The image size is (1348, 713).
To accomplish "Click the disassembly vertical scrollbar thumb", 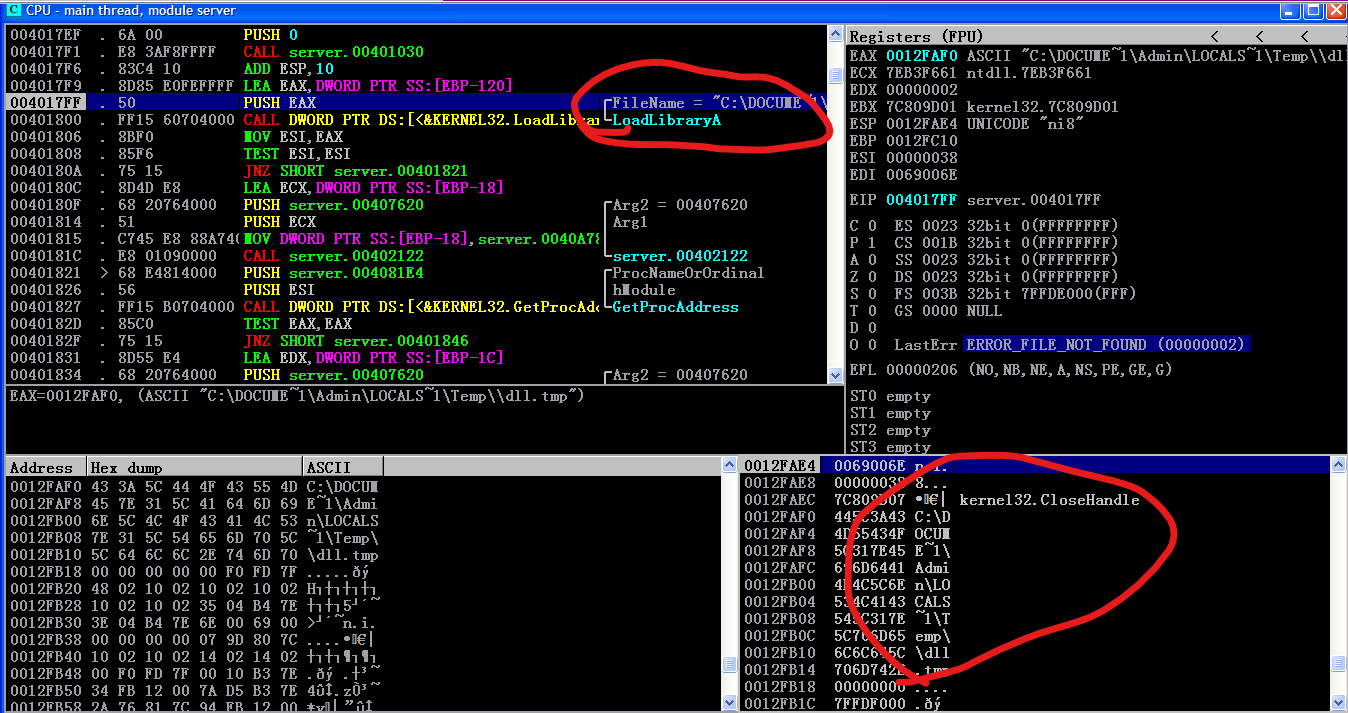I will (835, 75).
